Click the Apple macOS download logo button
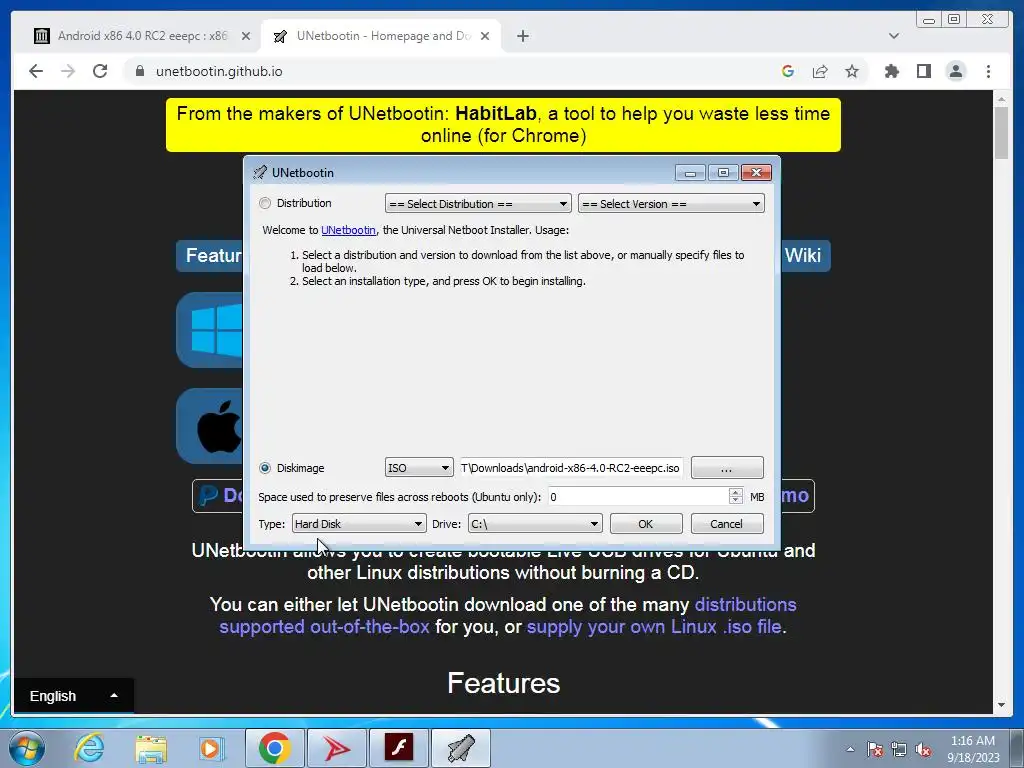The width and height of the screenshot is (1024, 768). click(210, 426)
